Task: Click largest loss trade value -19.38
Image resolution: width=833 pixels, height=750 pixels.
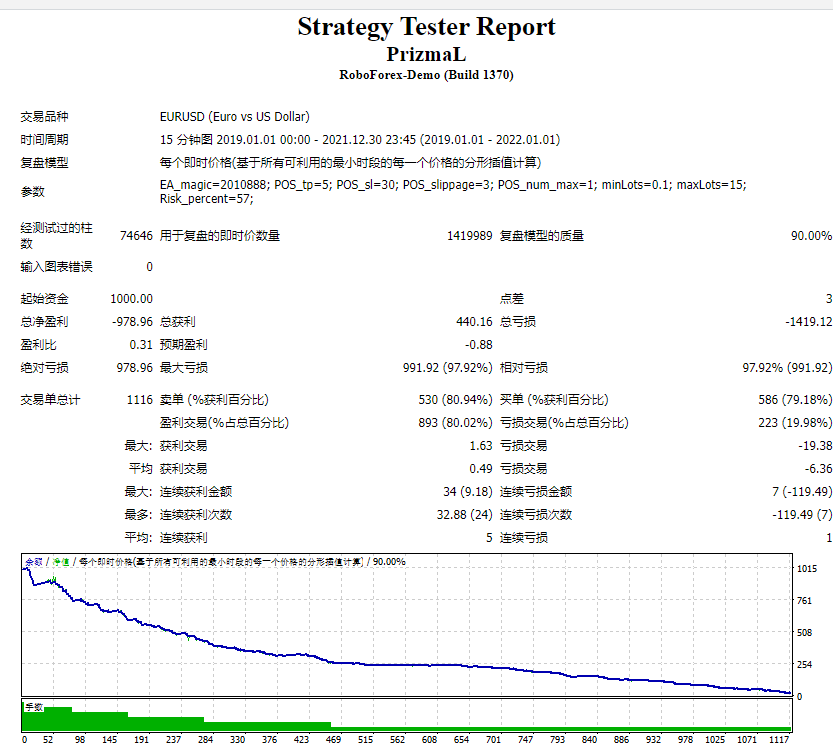Action: 815,446
